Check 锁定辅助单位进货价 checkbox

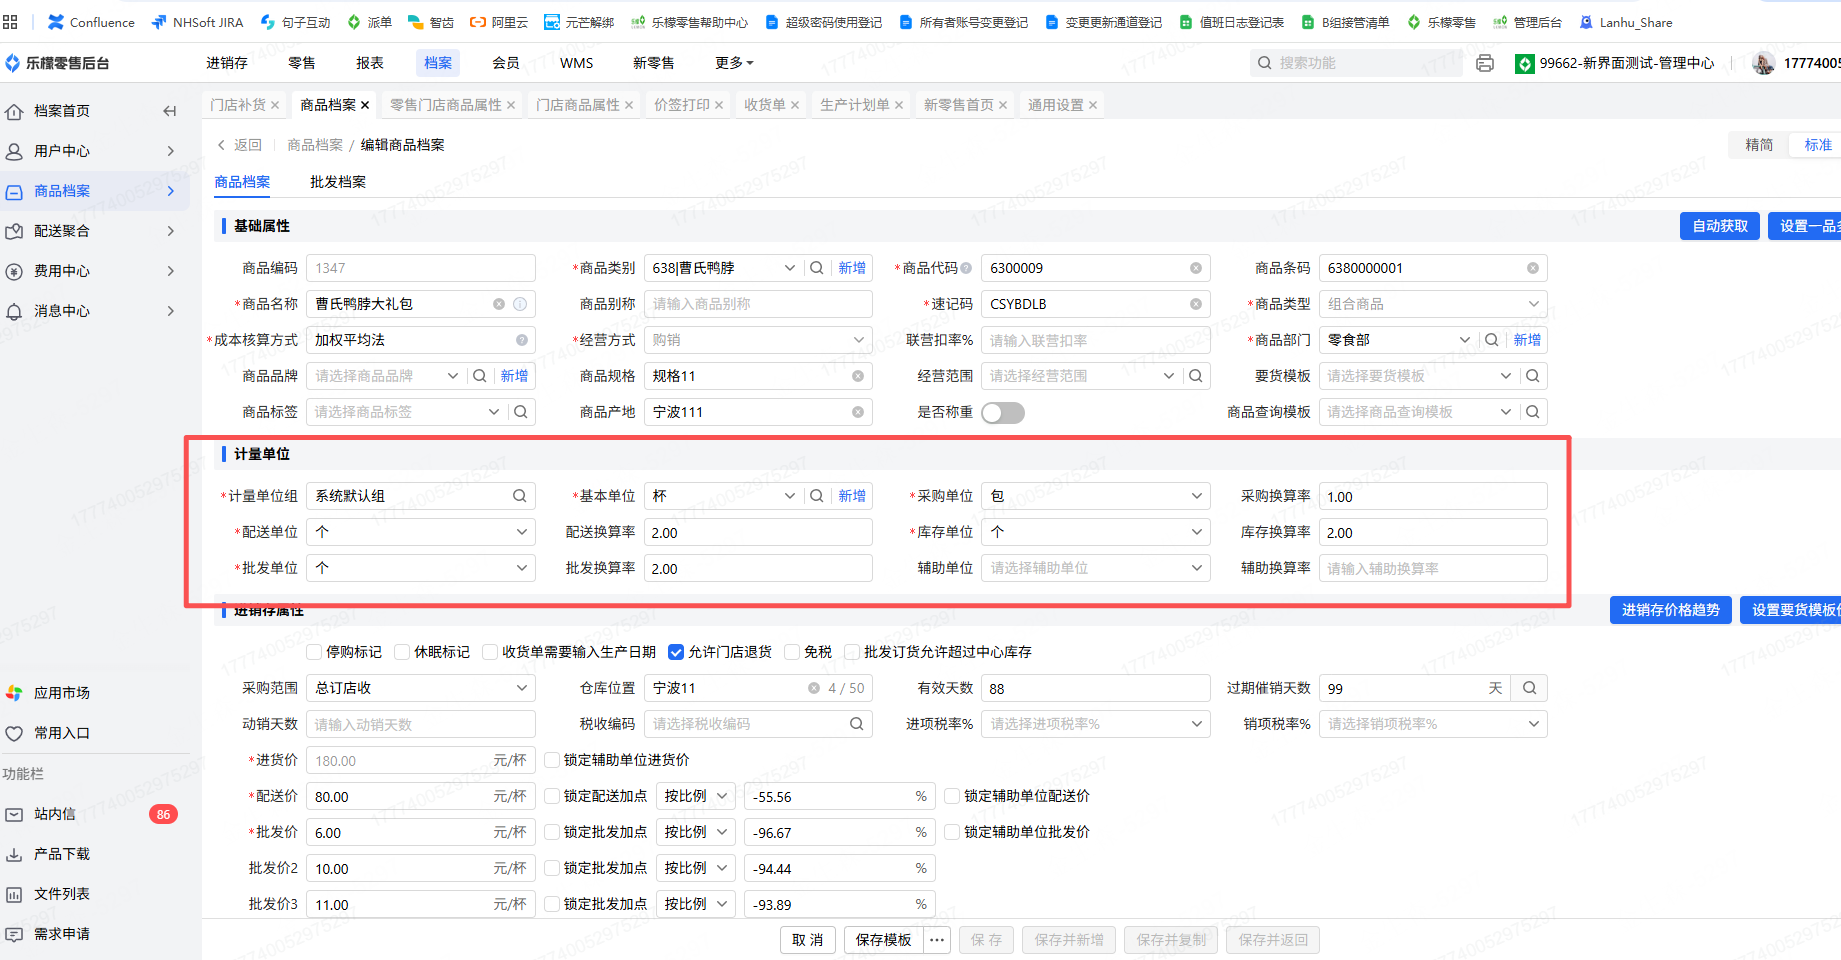click(x=552, y=760)
